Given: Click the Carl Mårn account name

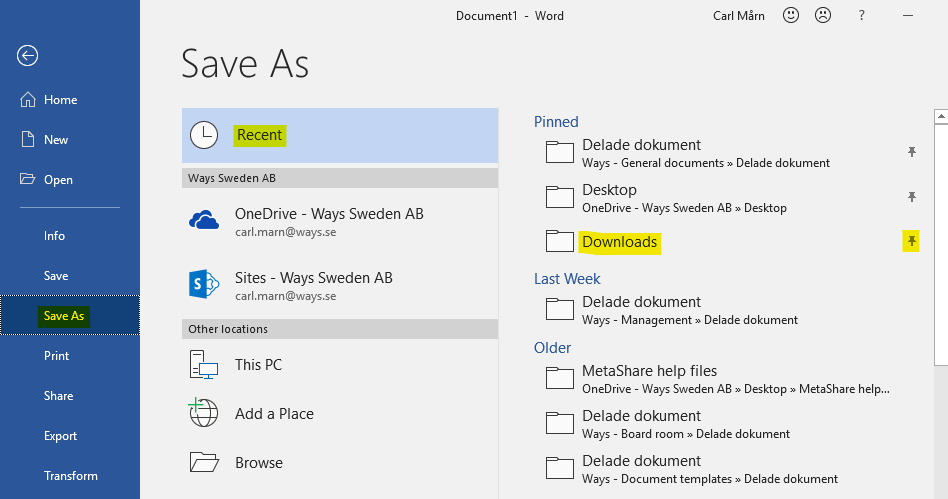Looking at the screenshot, I should (738, 16).
